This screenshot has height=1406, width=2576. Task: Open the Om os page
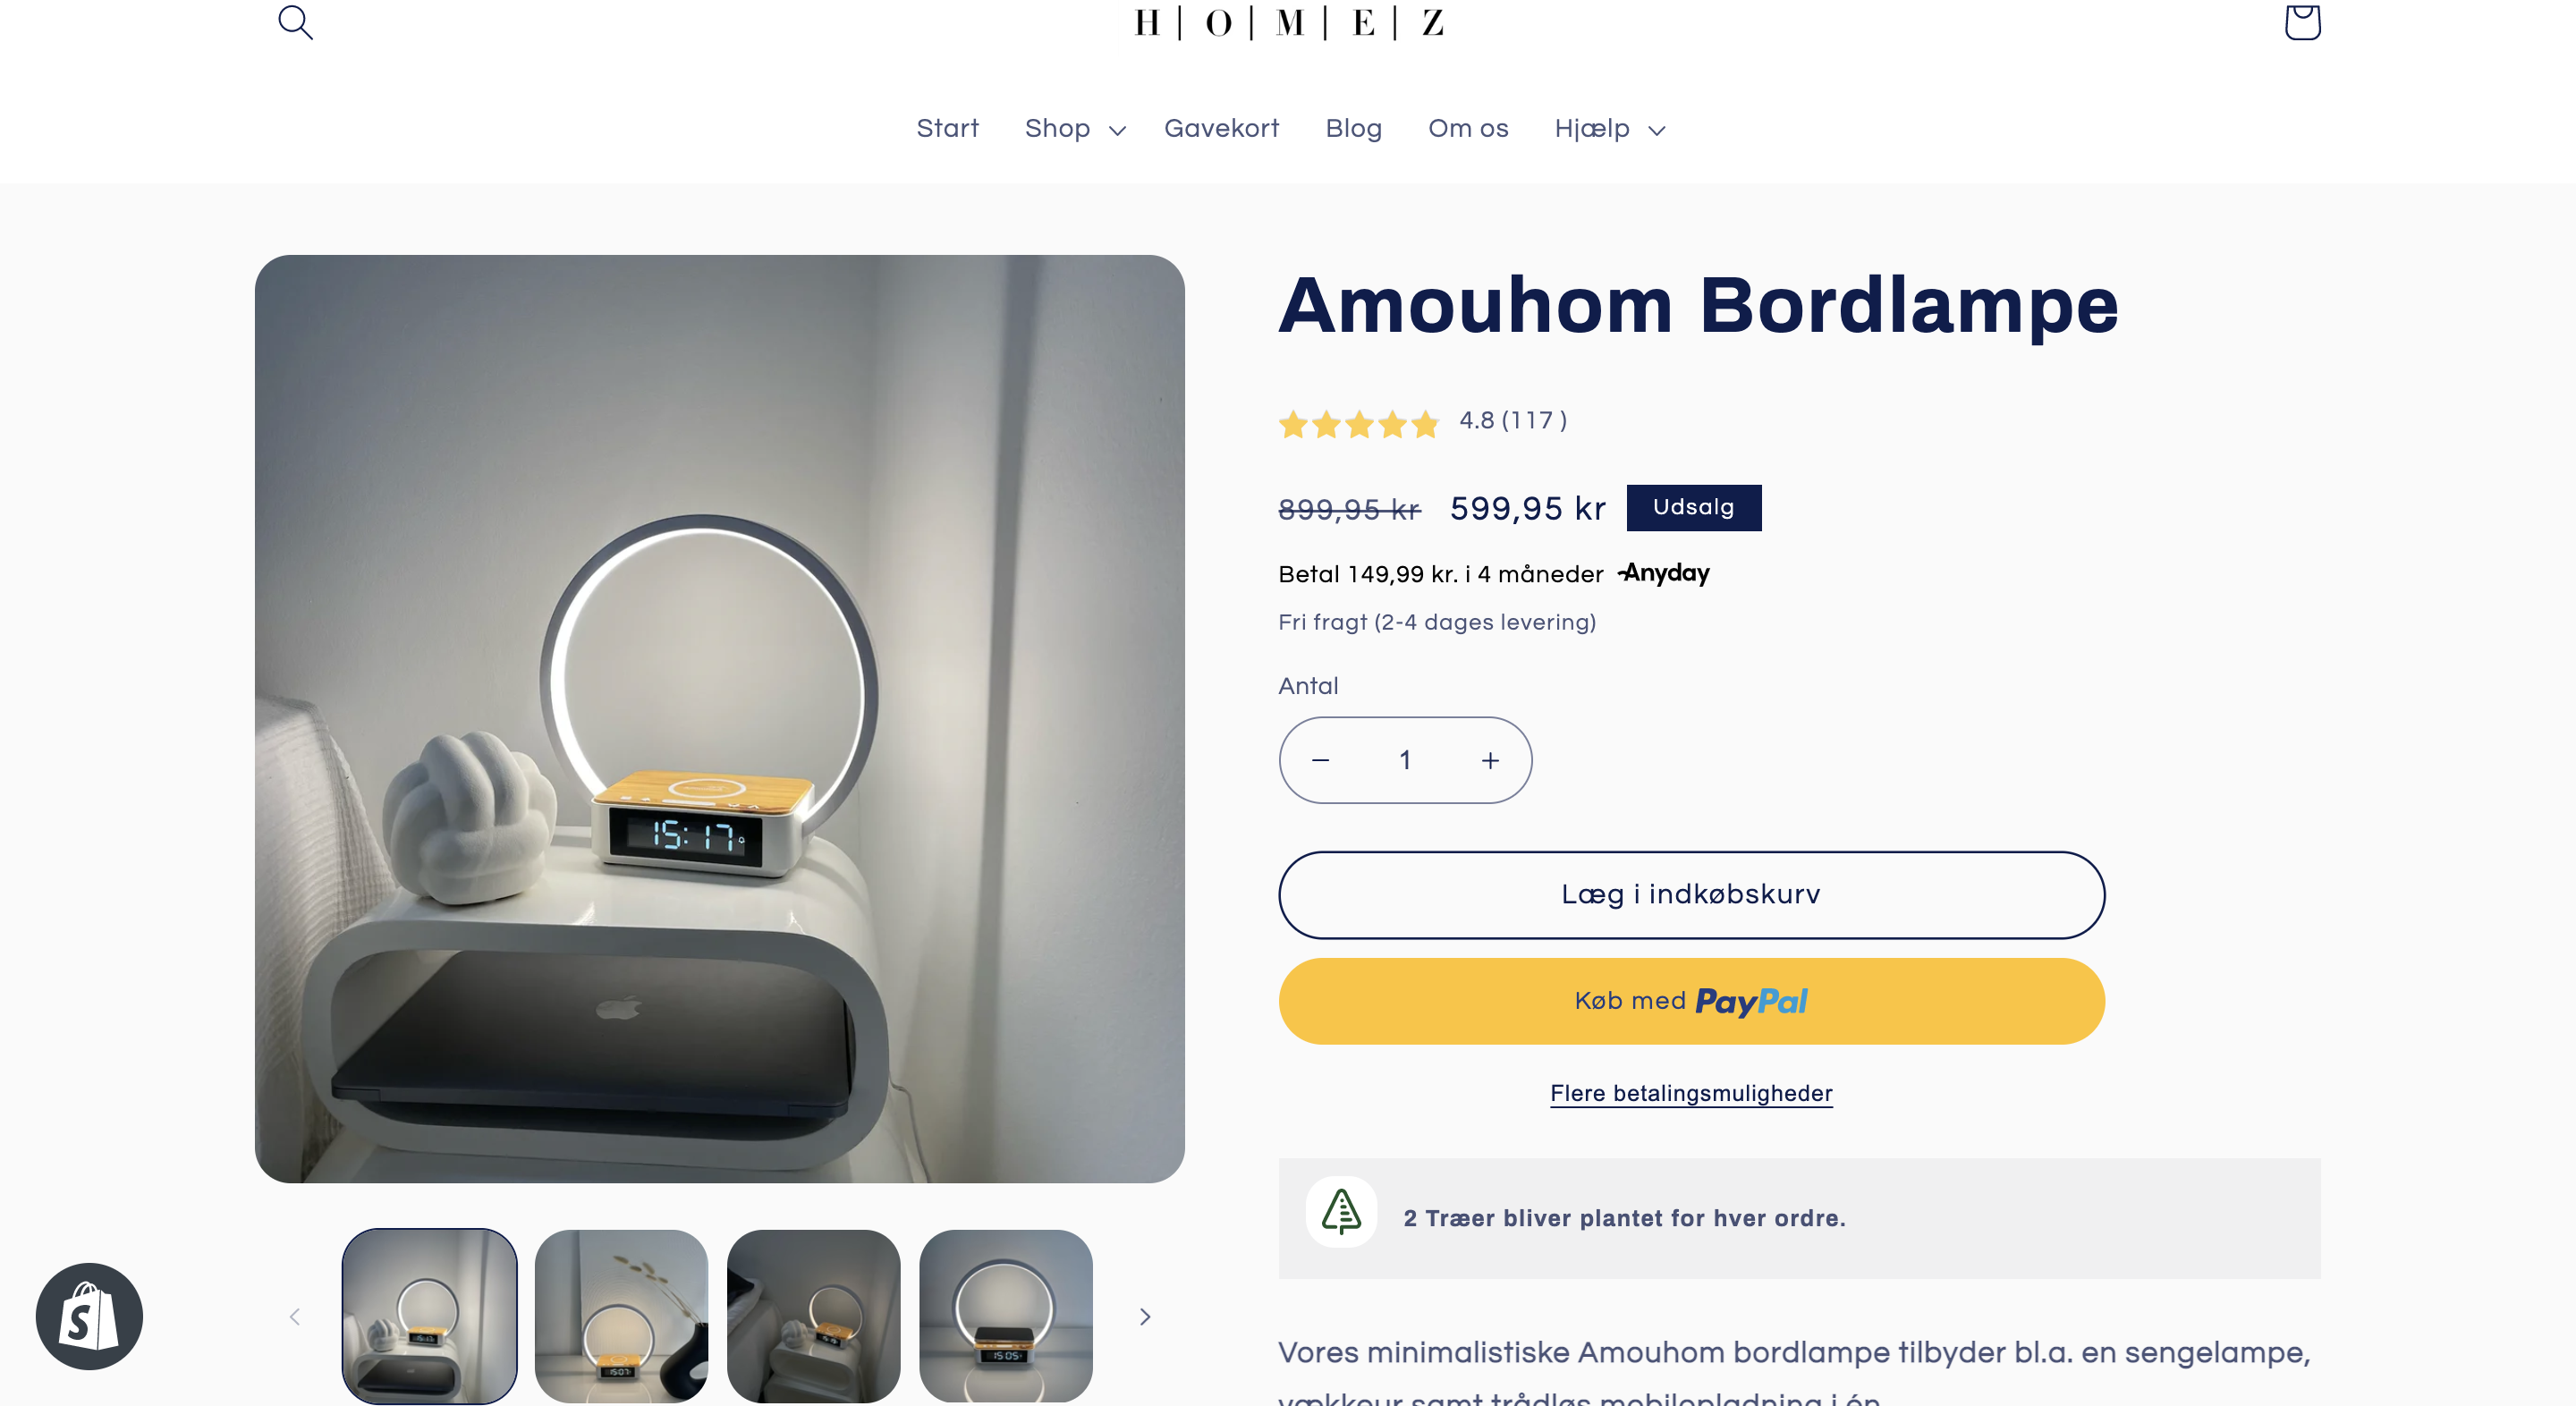[1468, 129]
